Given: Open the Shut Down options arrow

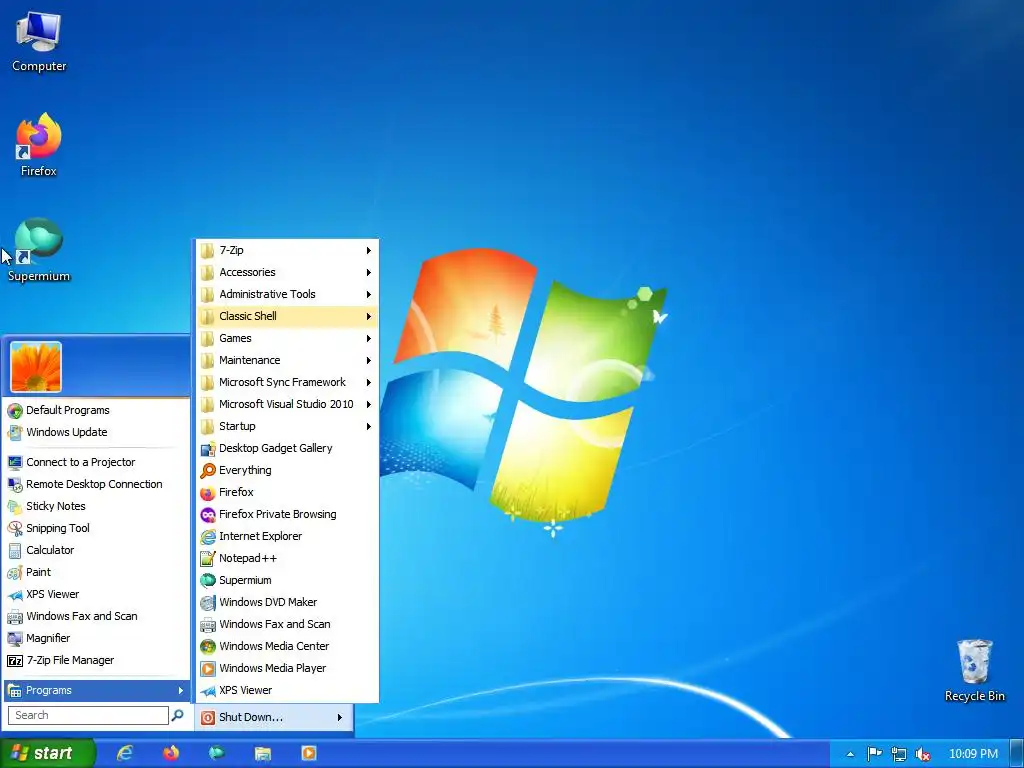Looking at the screenshot, I should tap(340, 718).
